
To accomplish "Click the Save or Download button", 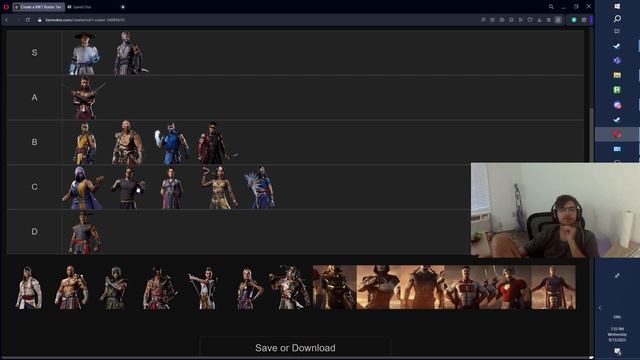I will [295, 348].
